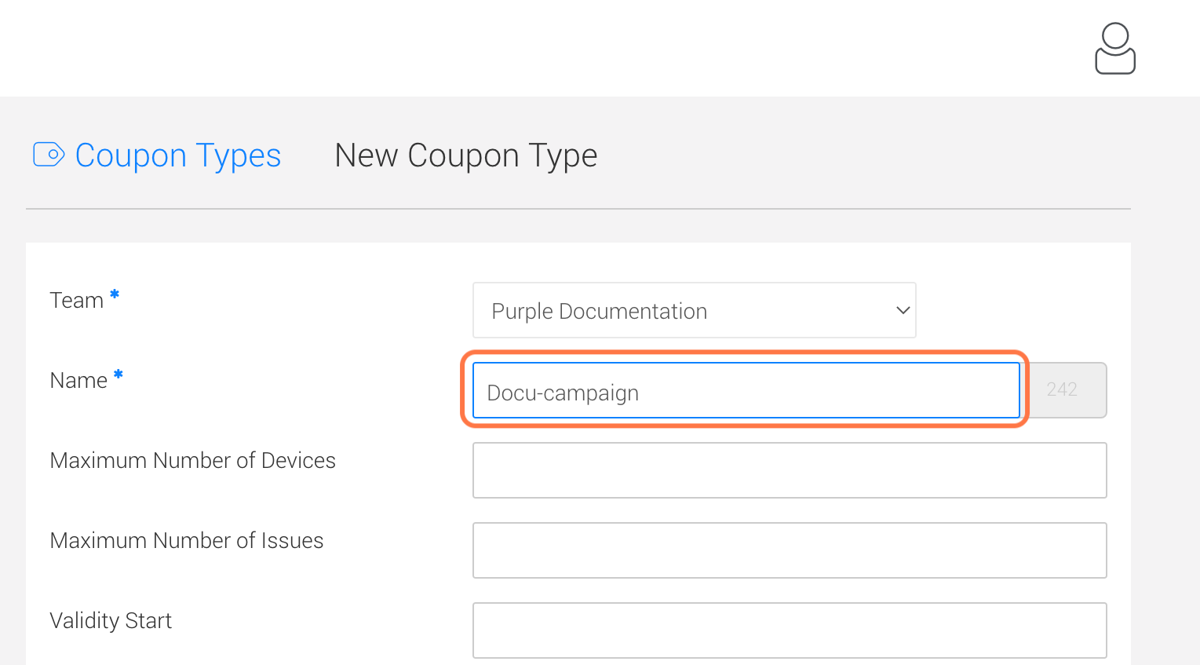Image resolution: width=1200 pixels, height=665 pixels.
Task: Select the New Coupon Type heading
Action: click(x=466, y=156)
